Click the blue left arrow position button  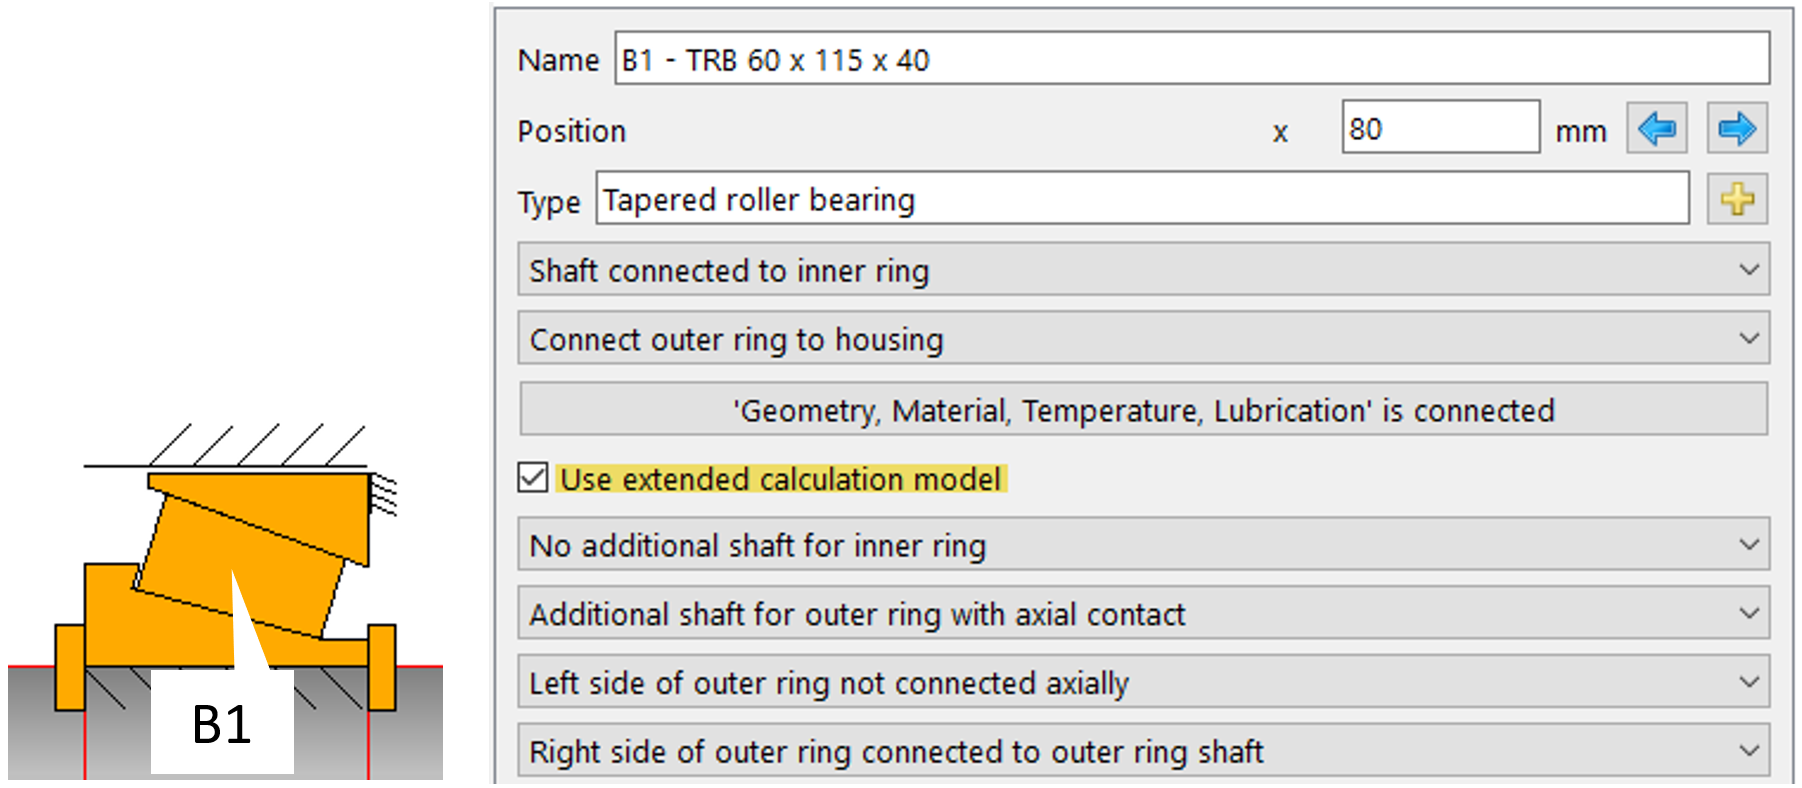coord(1656,128)
